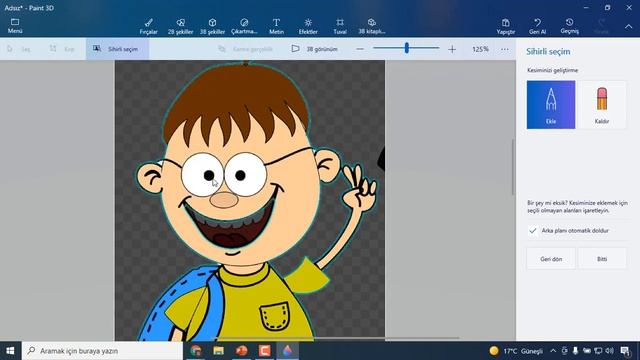Click the 17°C Güneşli weather widget
This screenshot has height=360, width=640.
coord(516,351)
